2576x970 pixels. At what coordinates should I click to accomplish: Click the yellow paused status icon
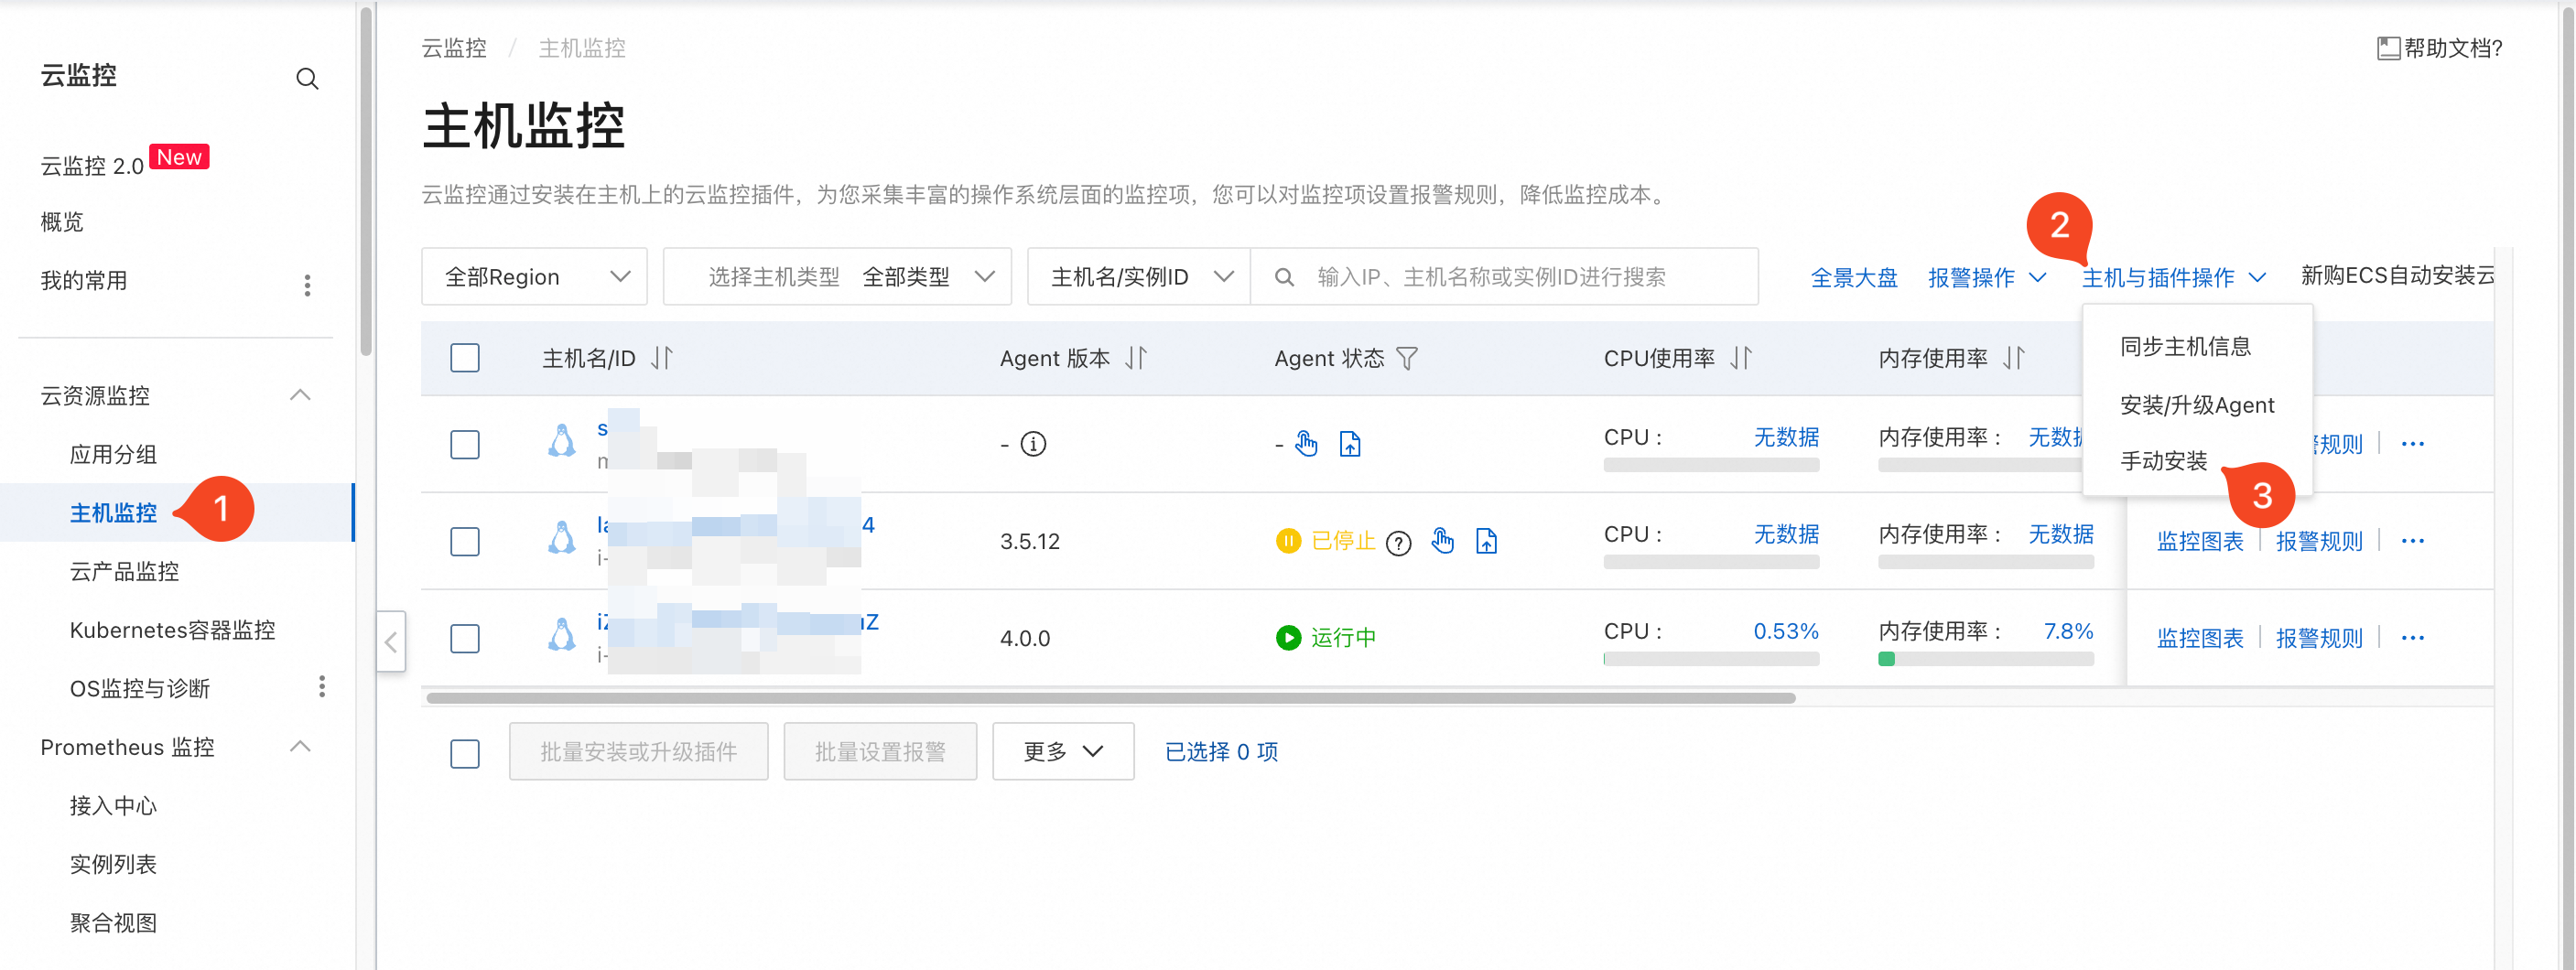1288,541
